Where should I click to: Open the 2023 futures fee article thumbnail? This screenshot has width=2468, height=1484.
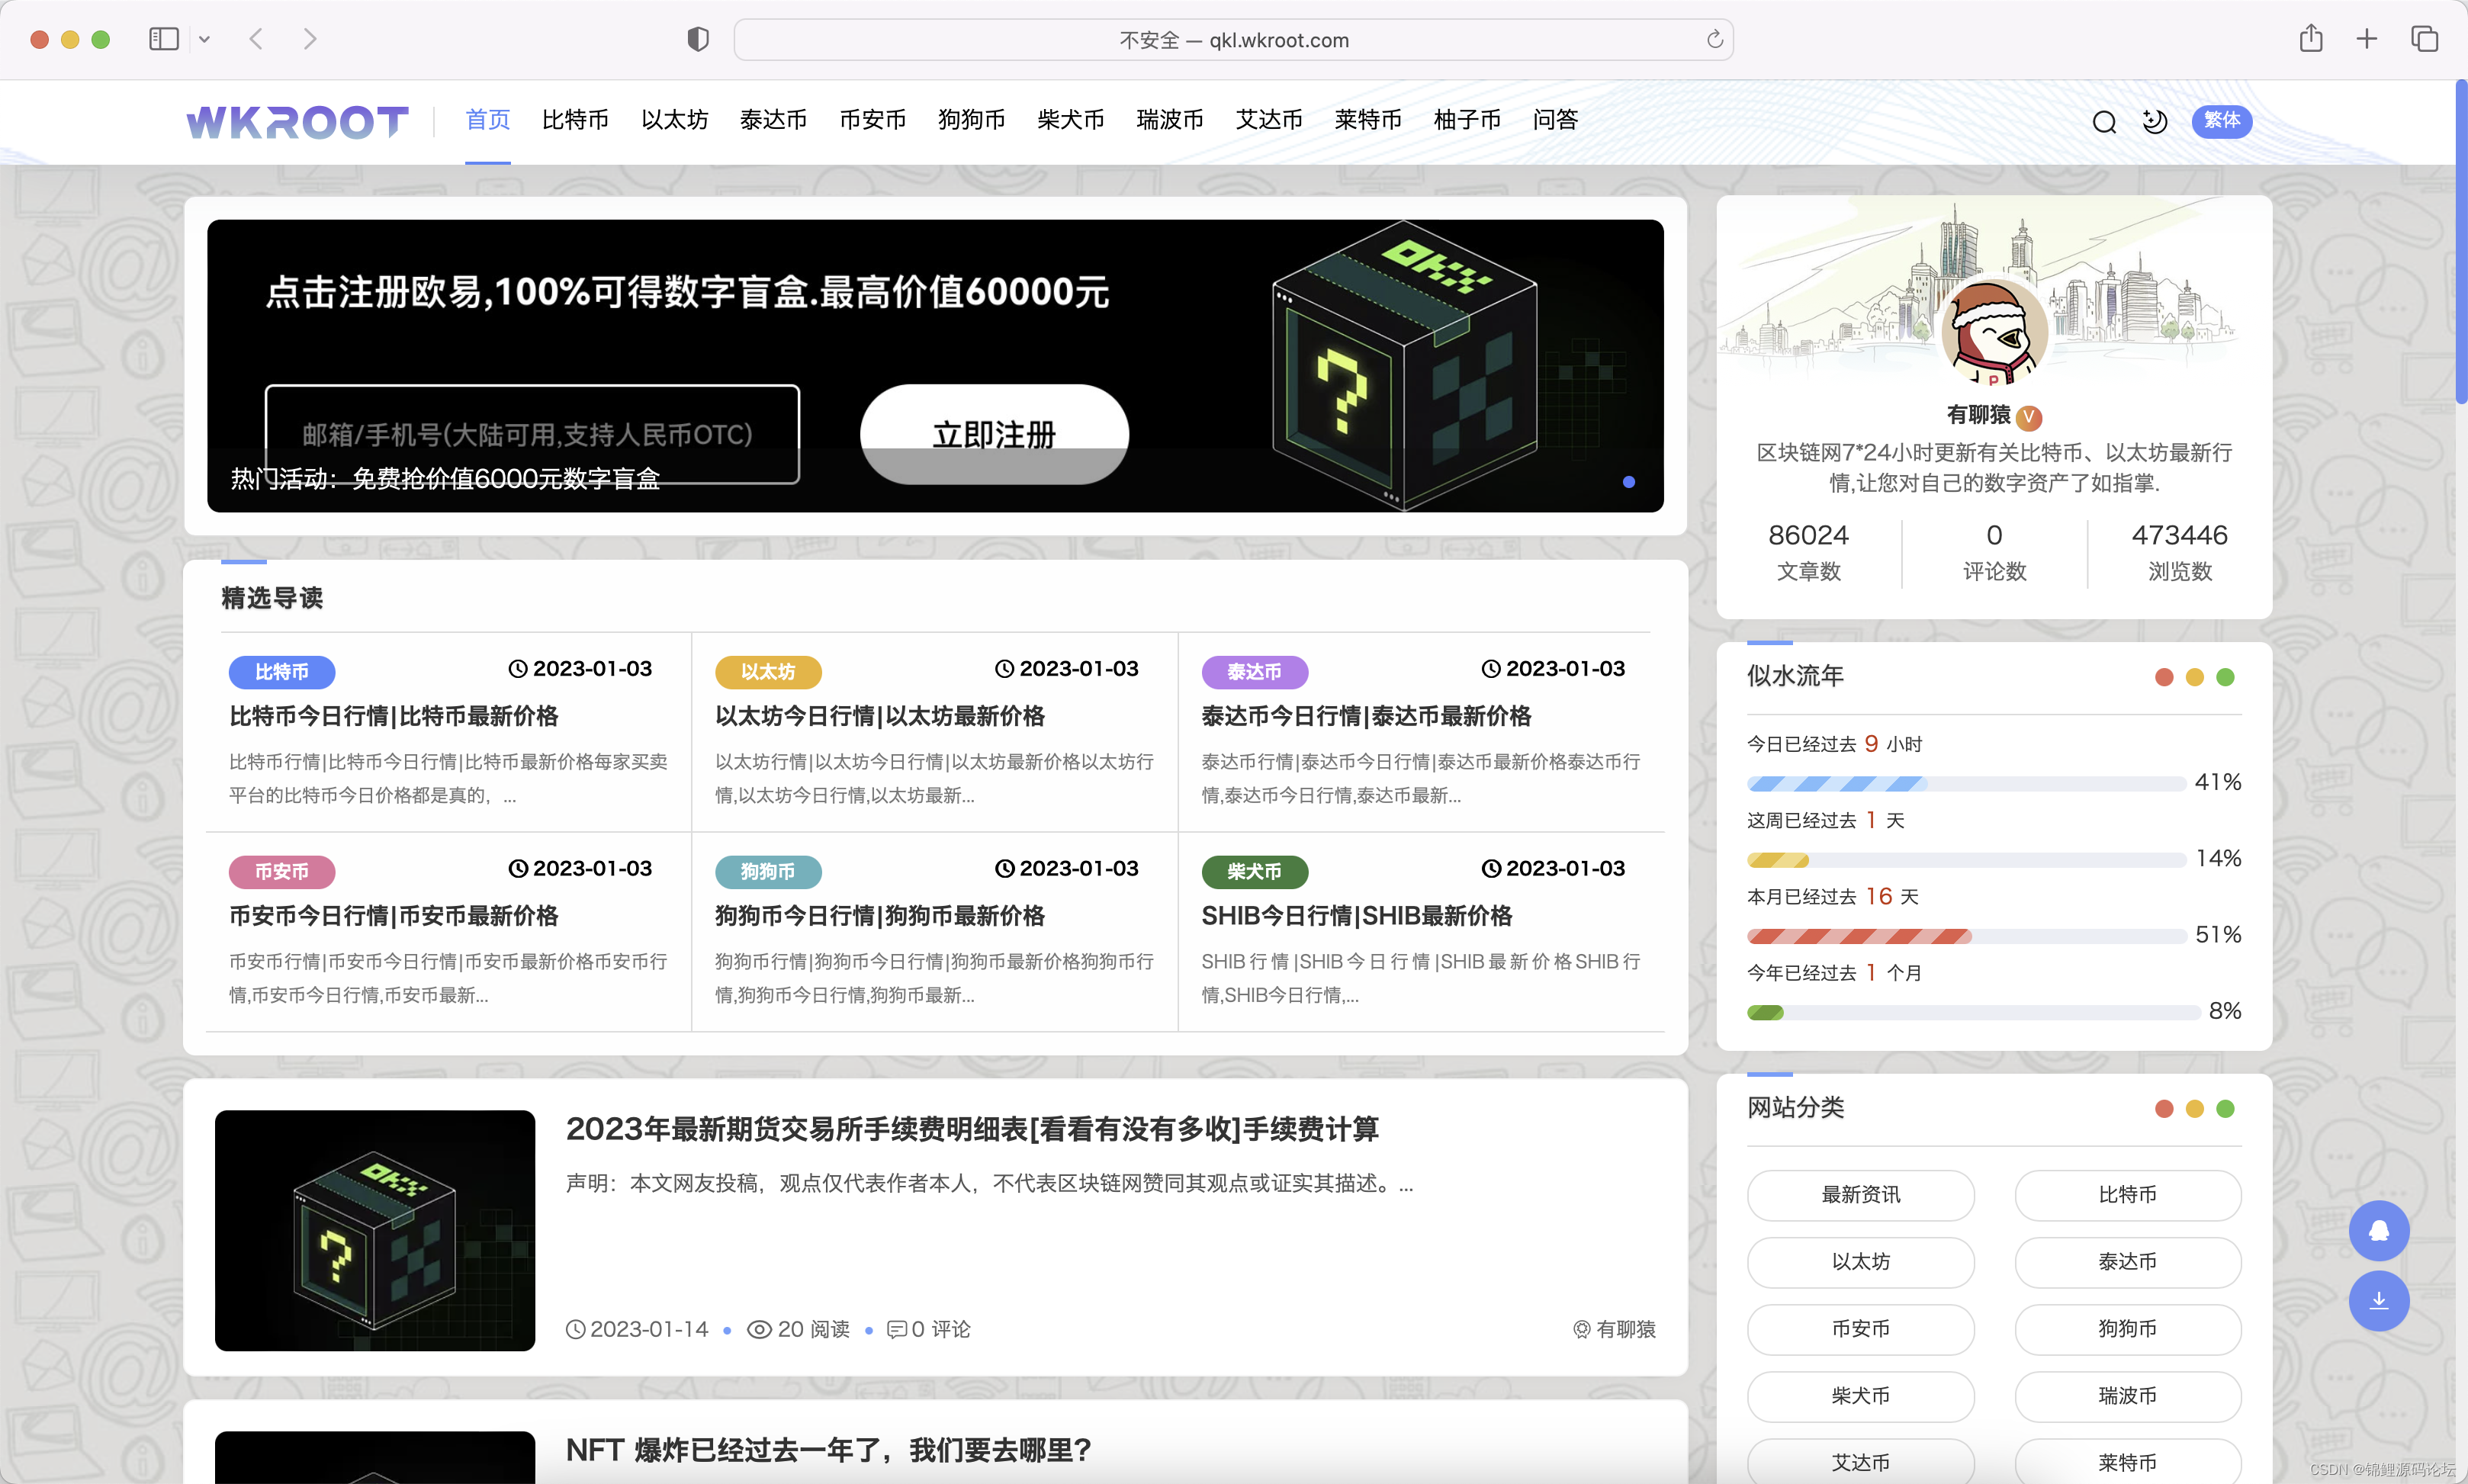tap(375, 1230)
